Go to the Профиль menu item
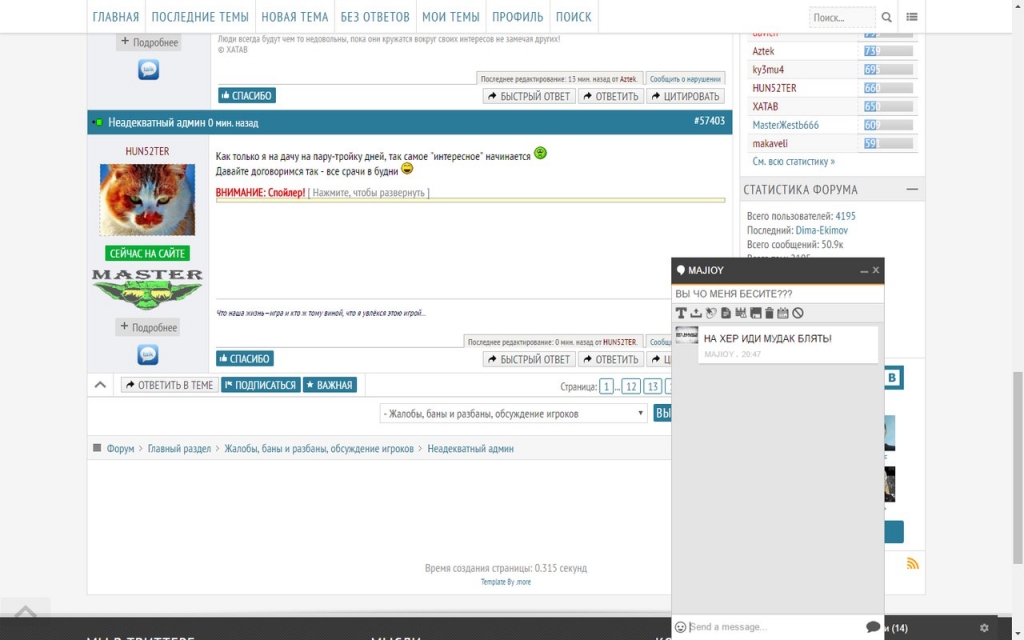The height and width of the screenshot is (640, 1024). click(517, 17)
